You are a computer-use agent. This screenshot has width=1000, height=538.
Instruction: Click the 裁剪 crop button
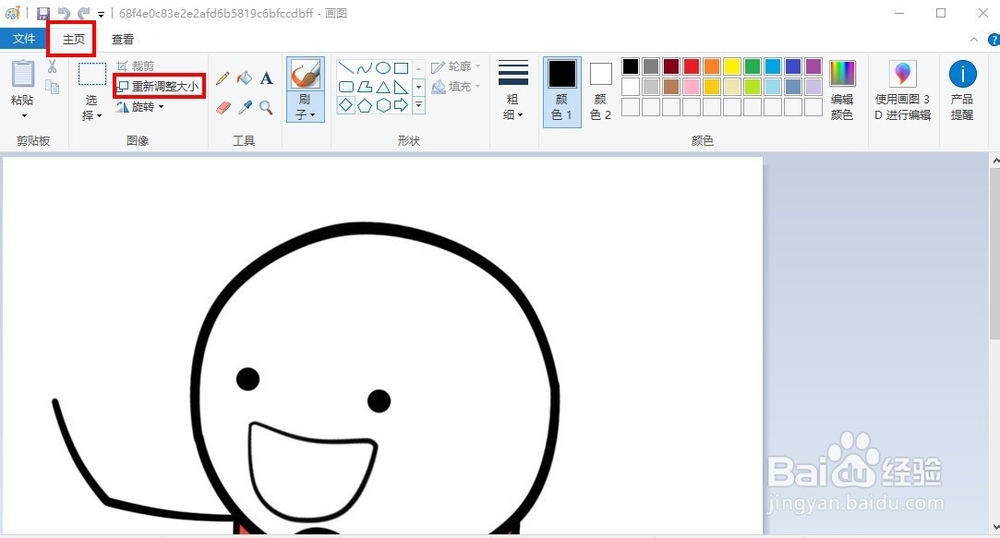135,66
